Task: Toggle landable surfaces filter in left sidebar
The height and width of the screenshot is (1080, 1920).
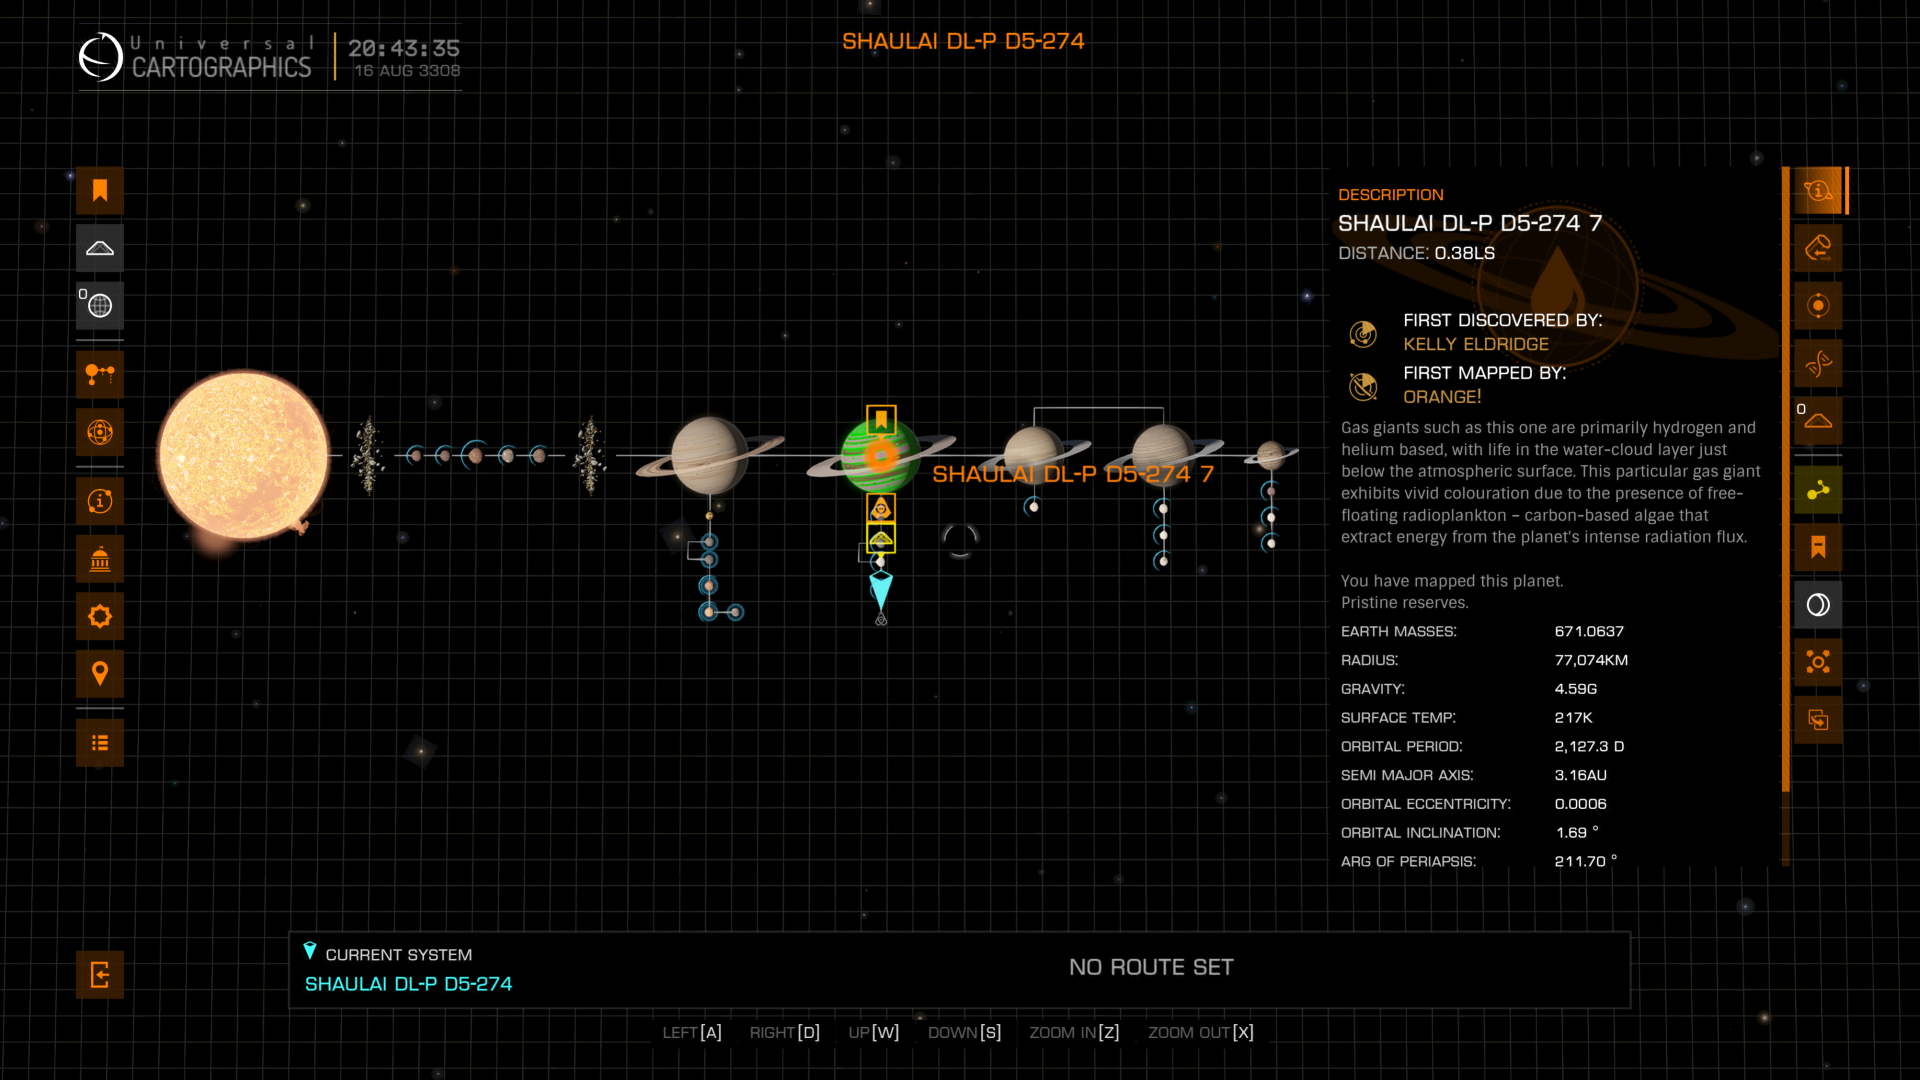Action: (x=100, y=248)
